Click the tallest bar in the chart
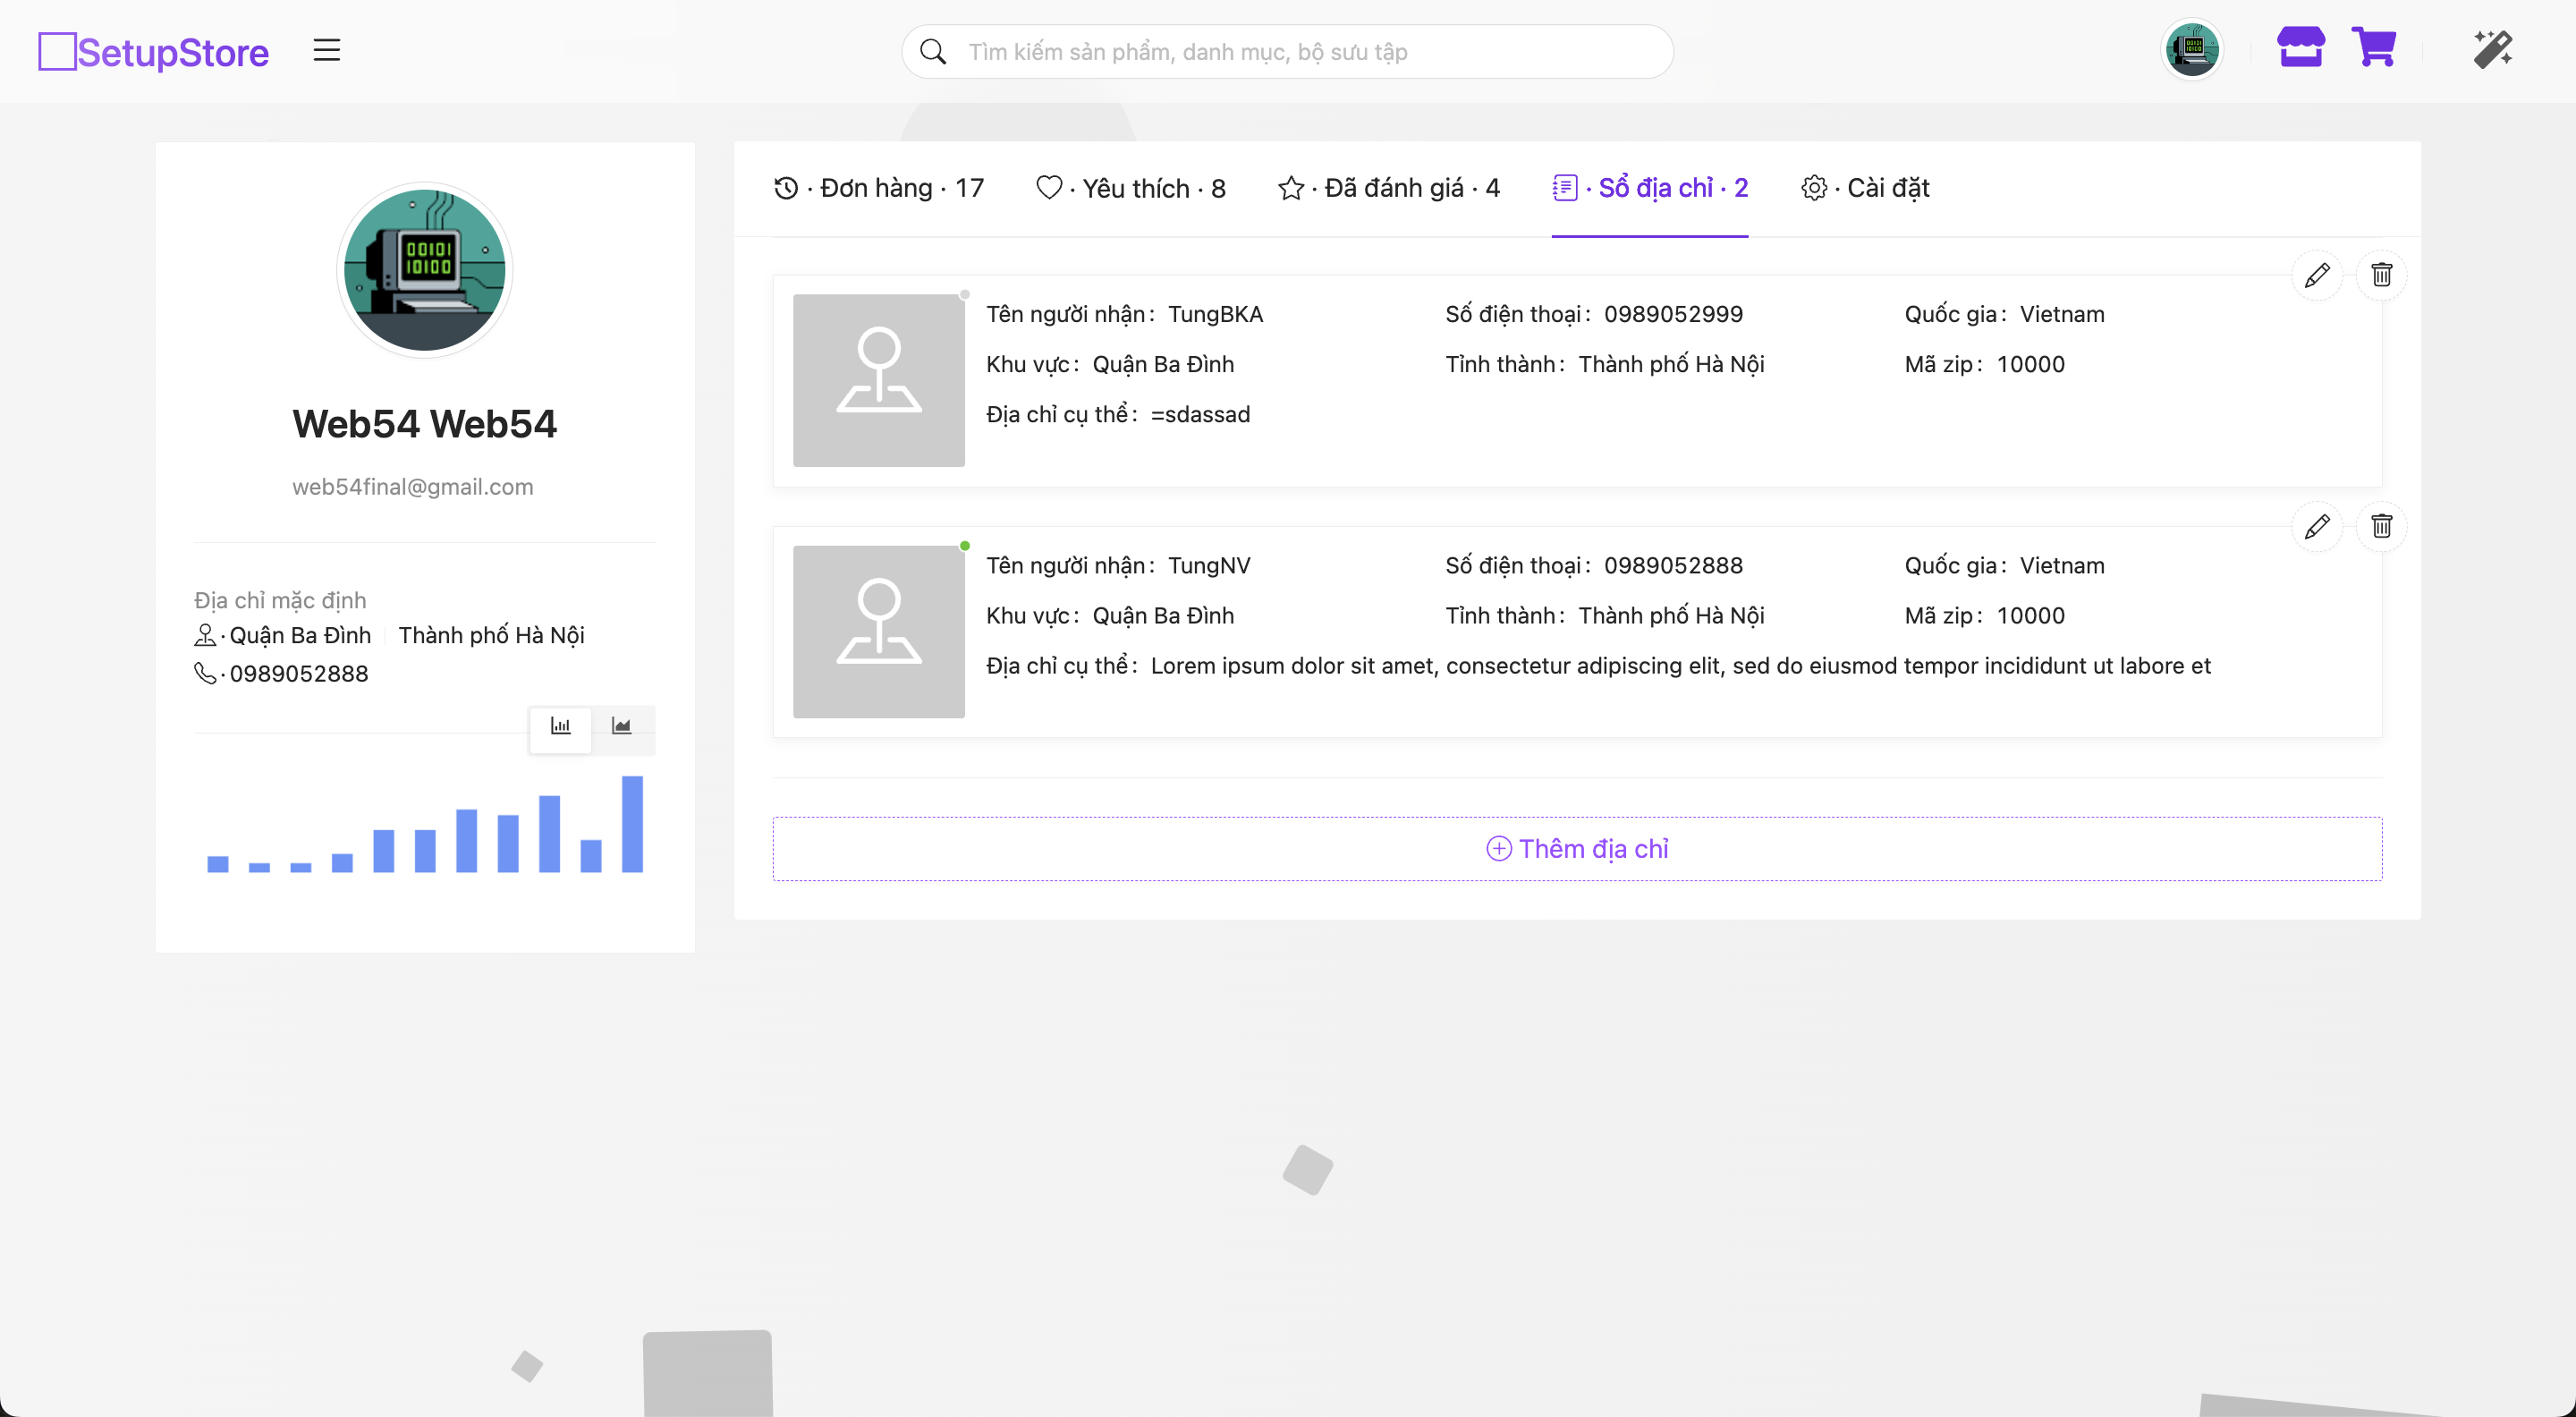 click(x=632, y=824)
